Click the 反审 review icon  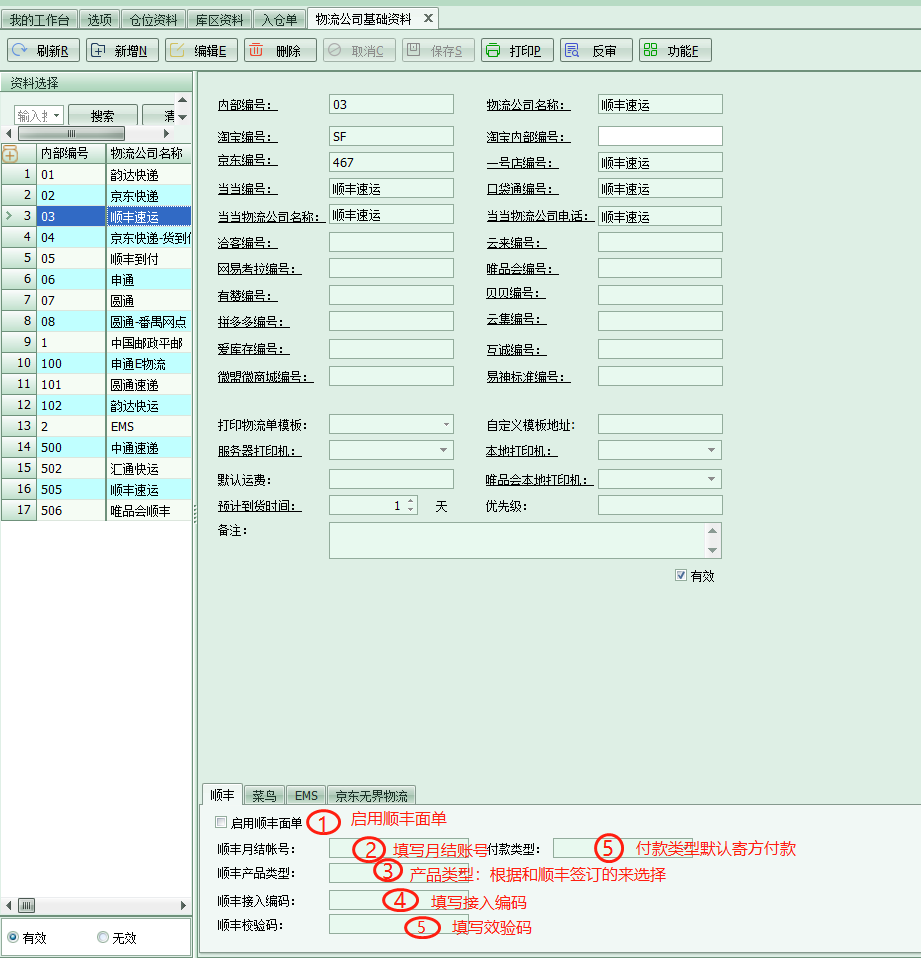[574, 50]
